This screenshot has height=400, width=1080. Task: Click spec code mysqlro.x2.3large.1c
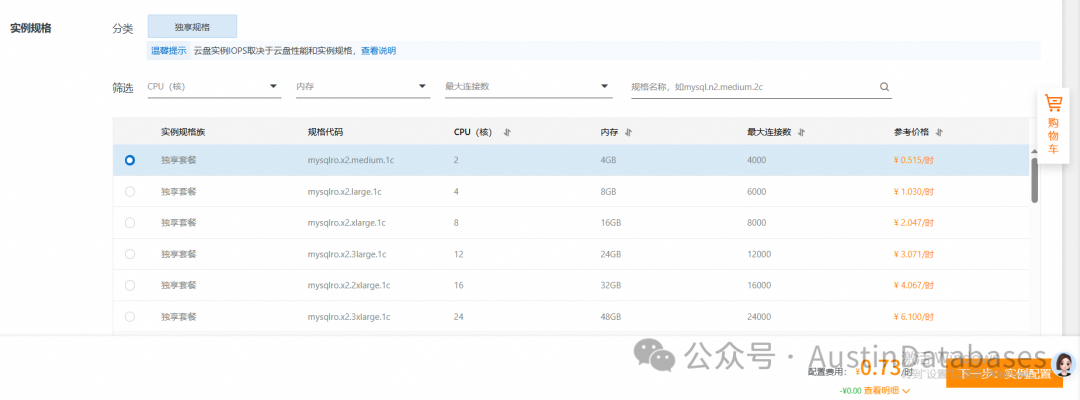347,254
